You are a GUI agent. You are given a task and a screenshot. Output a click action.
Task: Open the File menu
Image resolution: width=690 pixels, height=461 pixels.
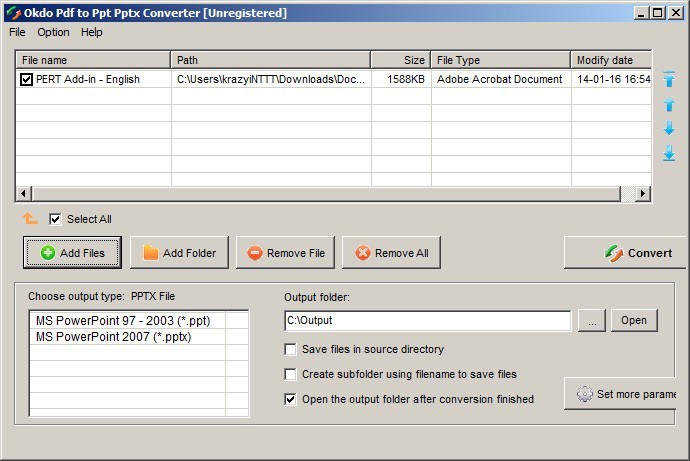pos(17,32)
